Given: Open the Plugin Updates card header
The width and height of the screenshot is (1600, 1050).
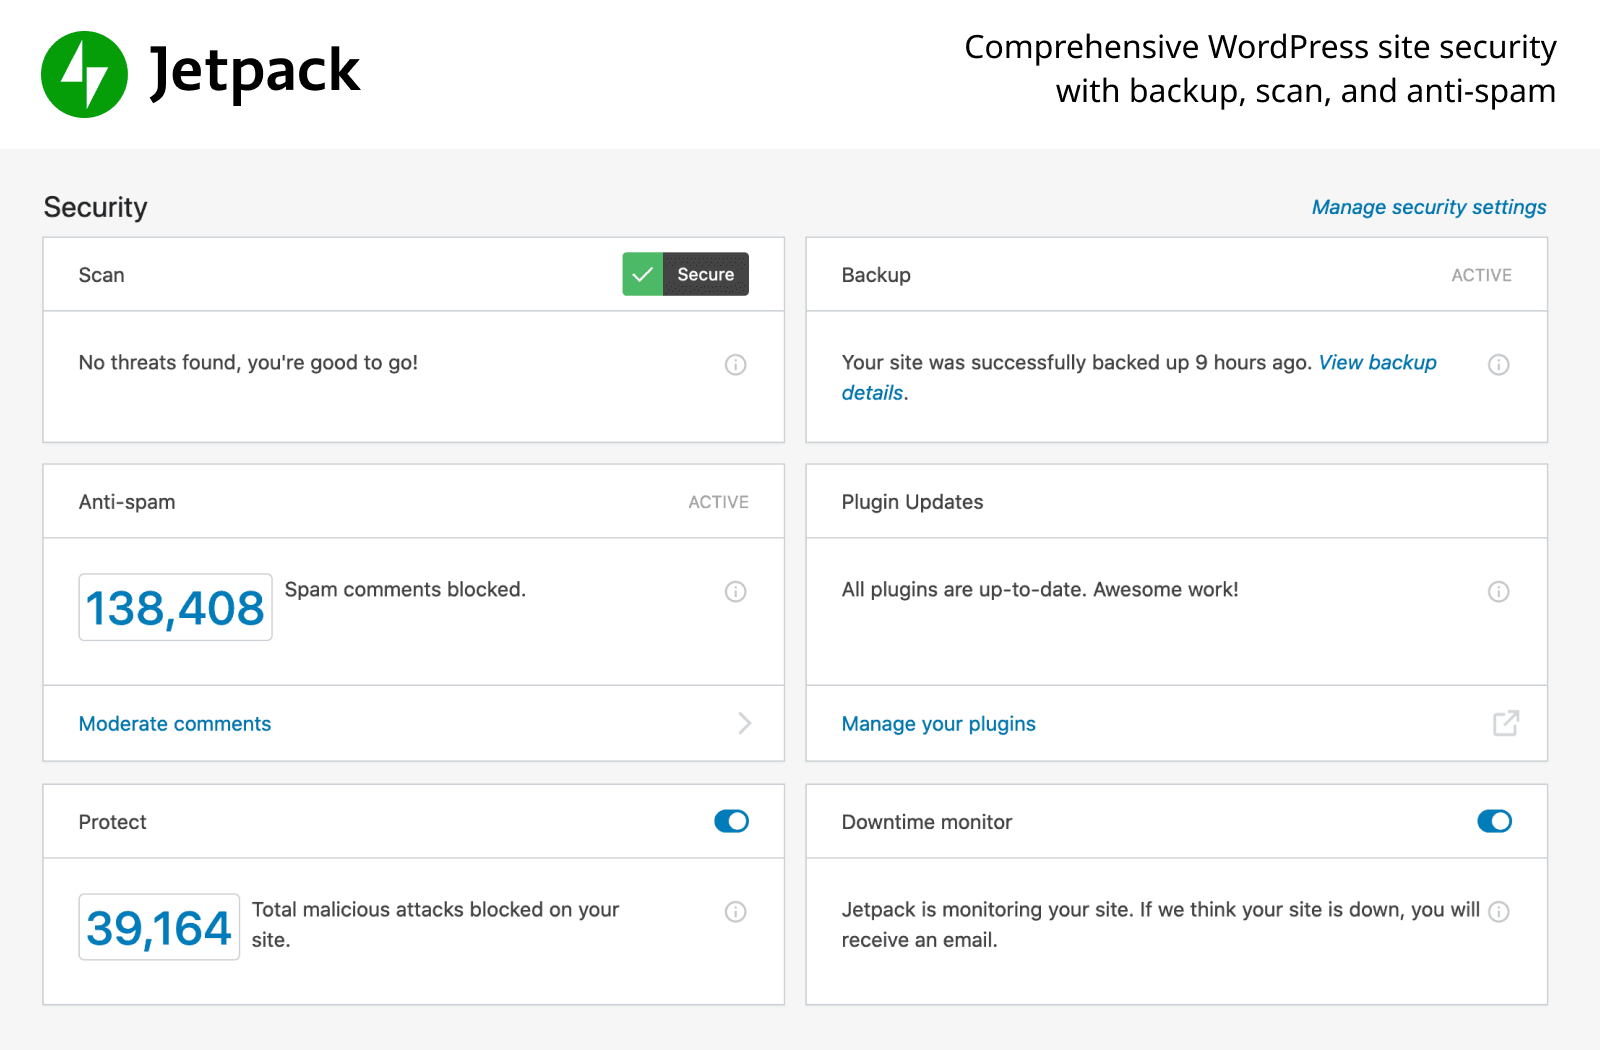Looking at the screenshot, I should tap(912, 502).
